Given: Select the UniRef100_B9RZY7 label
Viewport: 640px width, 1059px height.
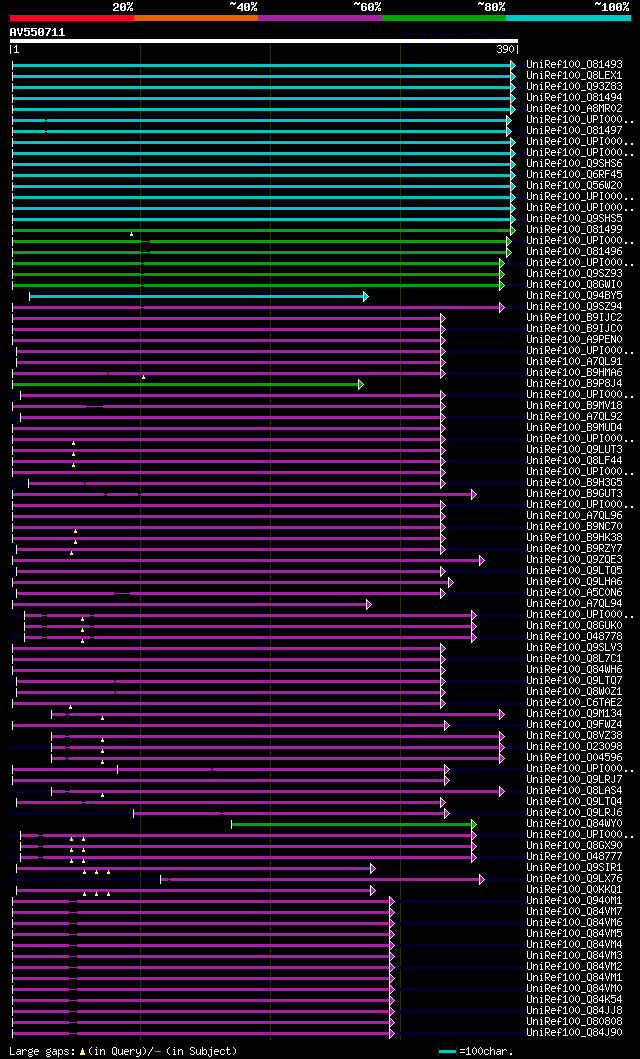Looking at the screenshot, I should tap(575, 548).
